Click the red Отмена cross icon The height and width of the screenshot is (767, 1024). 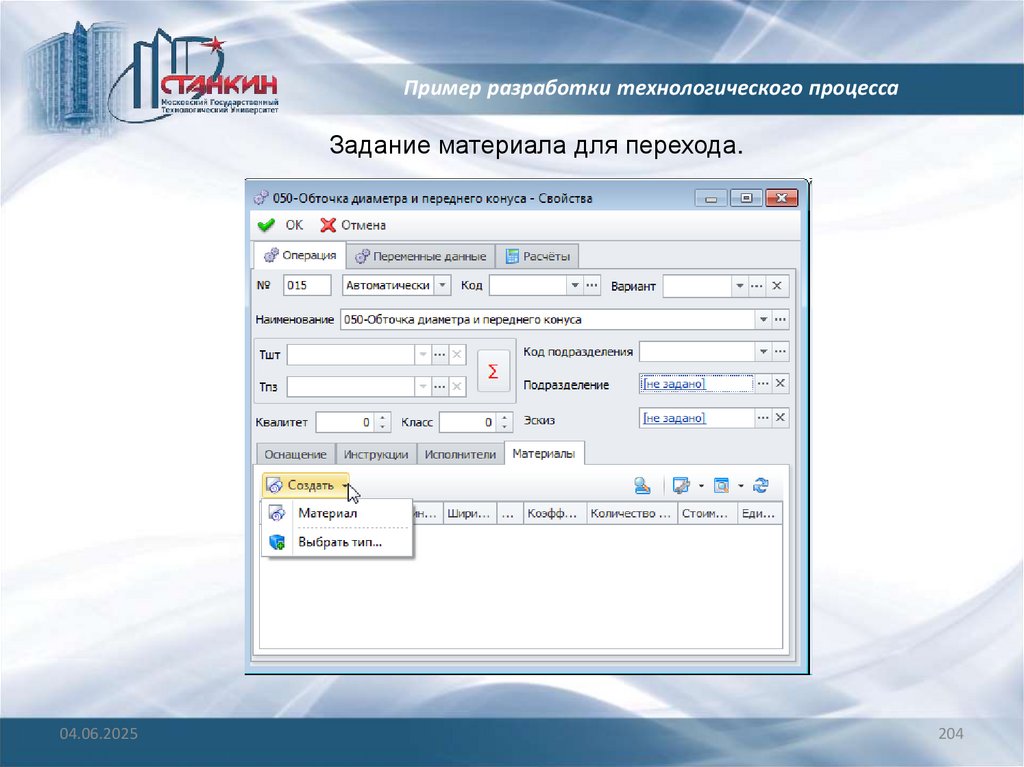(328, 225)
